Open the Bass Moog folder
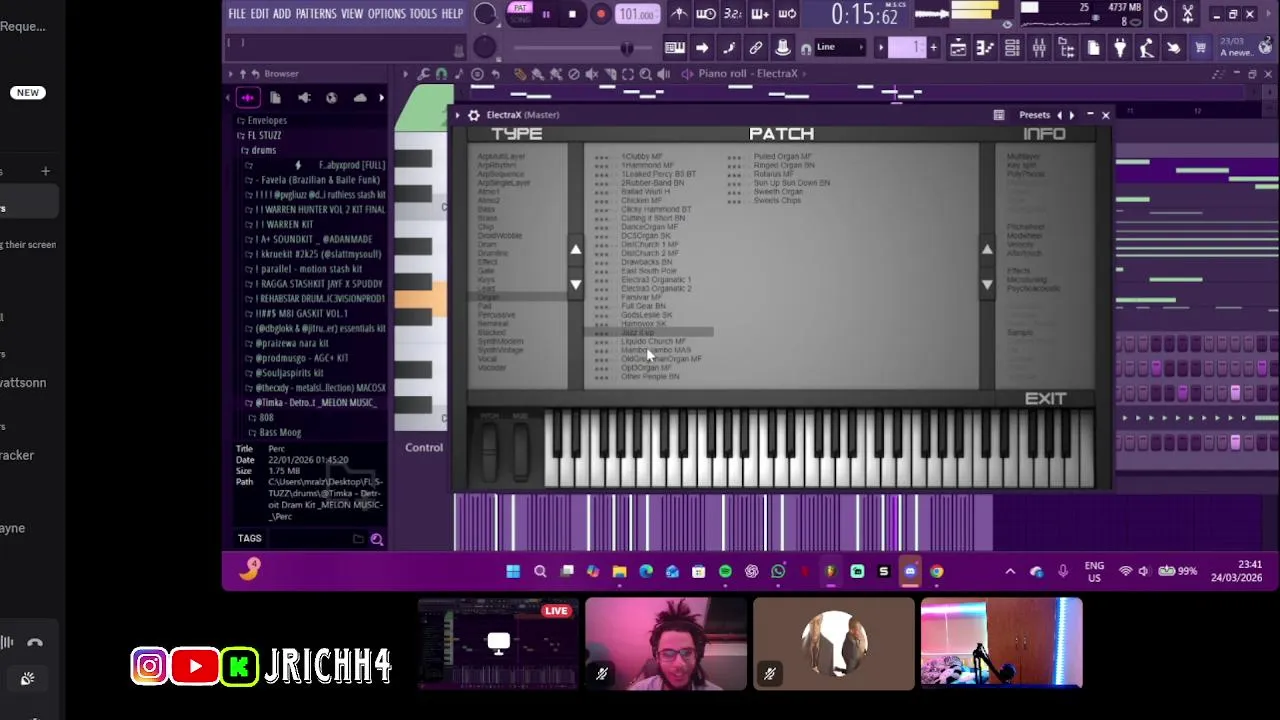Image resolution: width=1280 pixels, height=720 pixels. click(x=278, y=432)
